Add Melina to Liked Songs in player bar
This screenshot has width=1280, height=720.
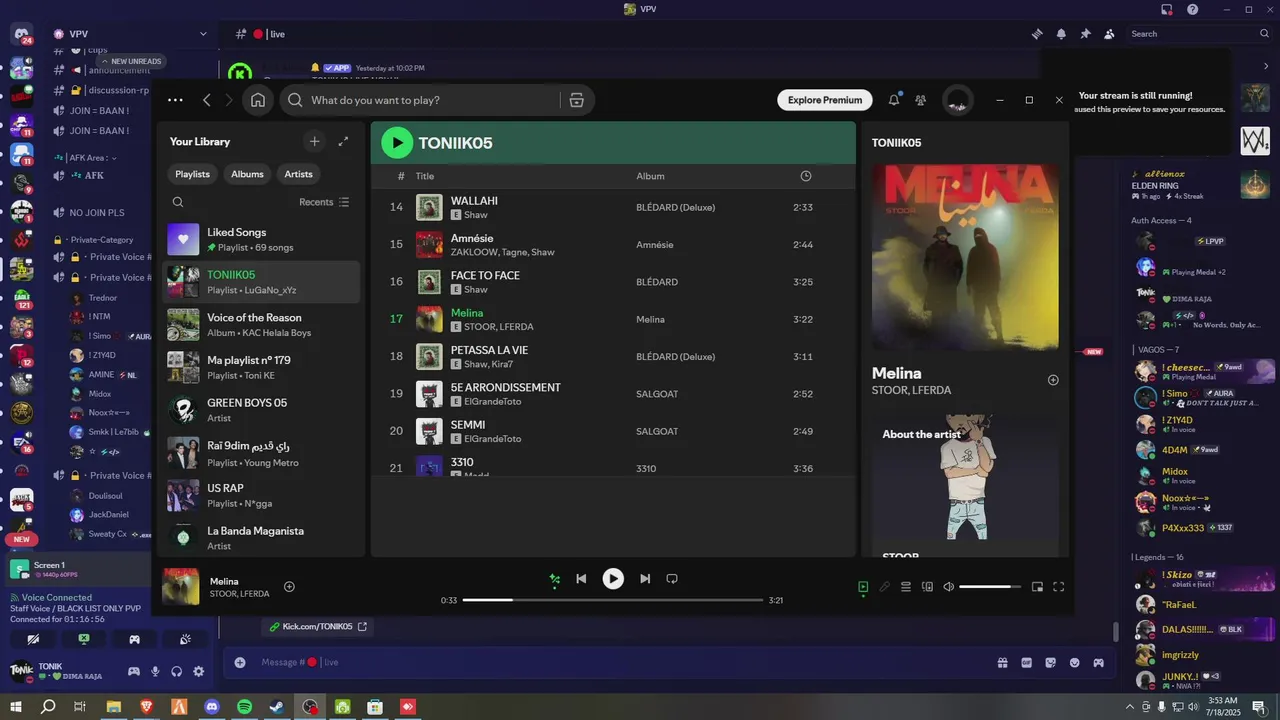click(289, 587)
